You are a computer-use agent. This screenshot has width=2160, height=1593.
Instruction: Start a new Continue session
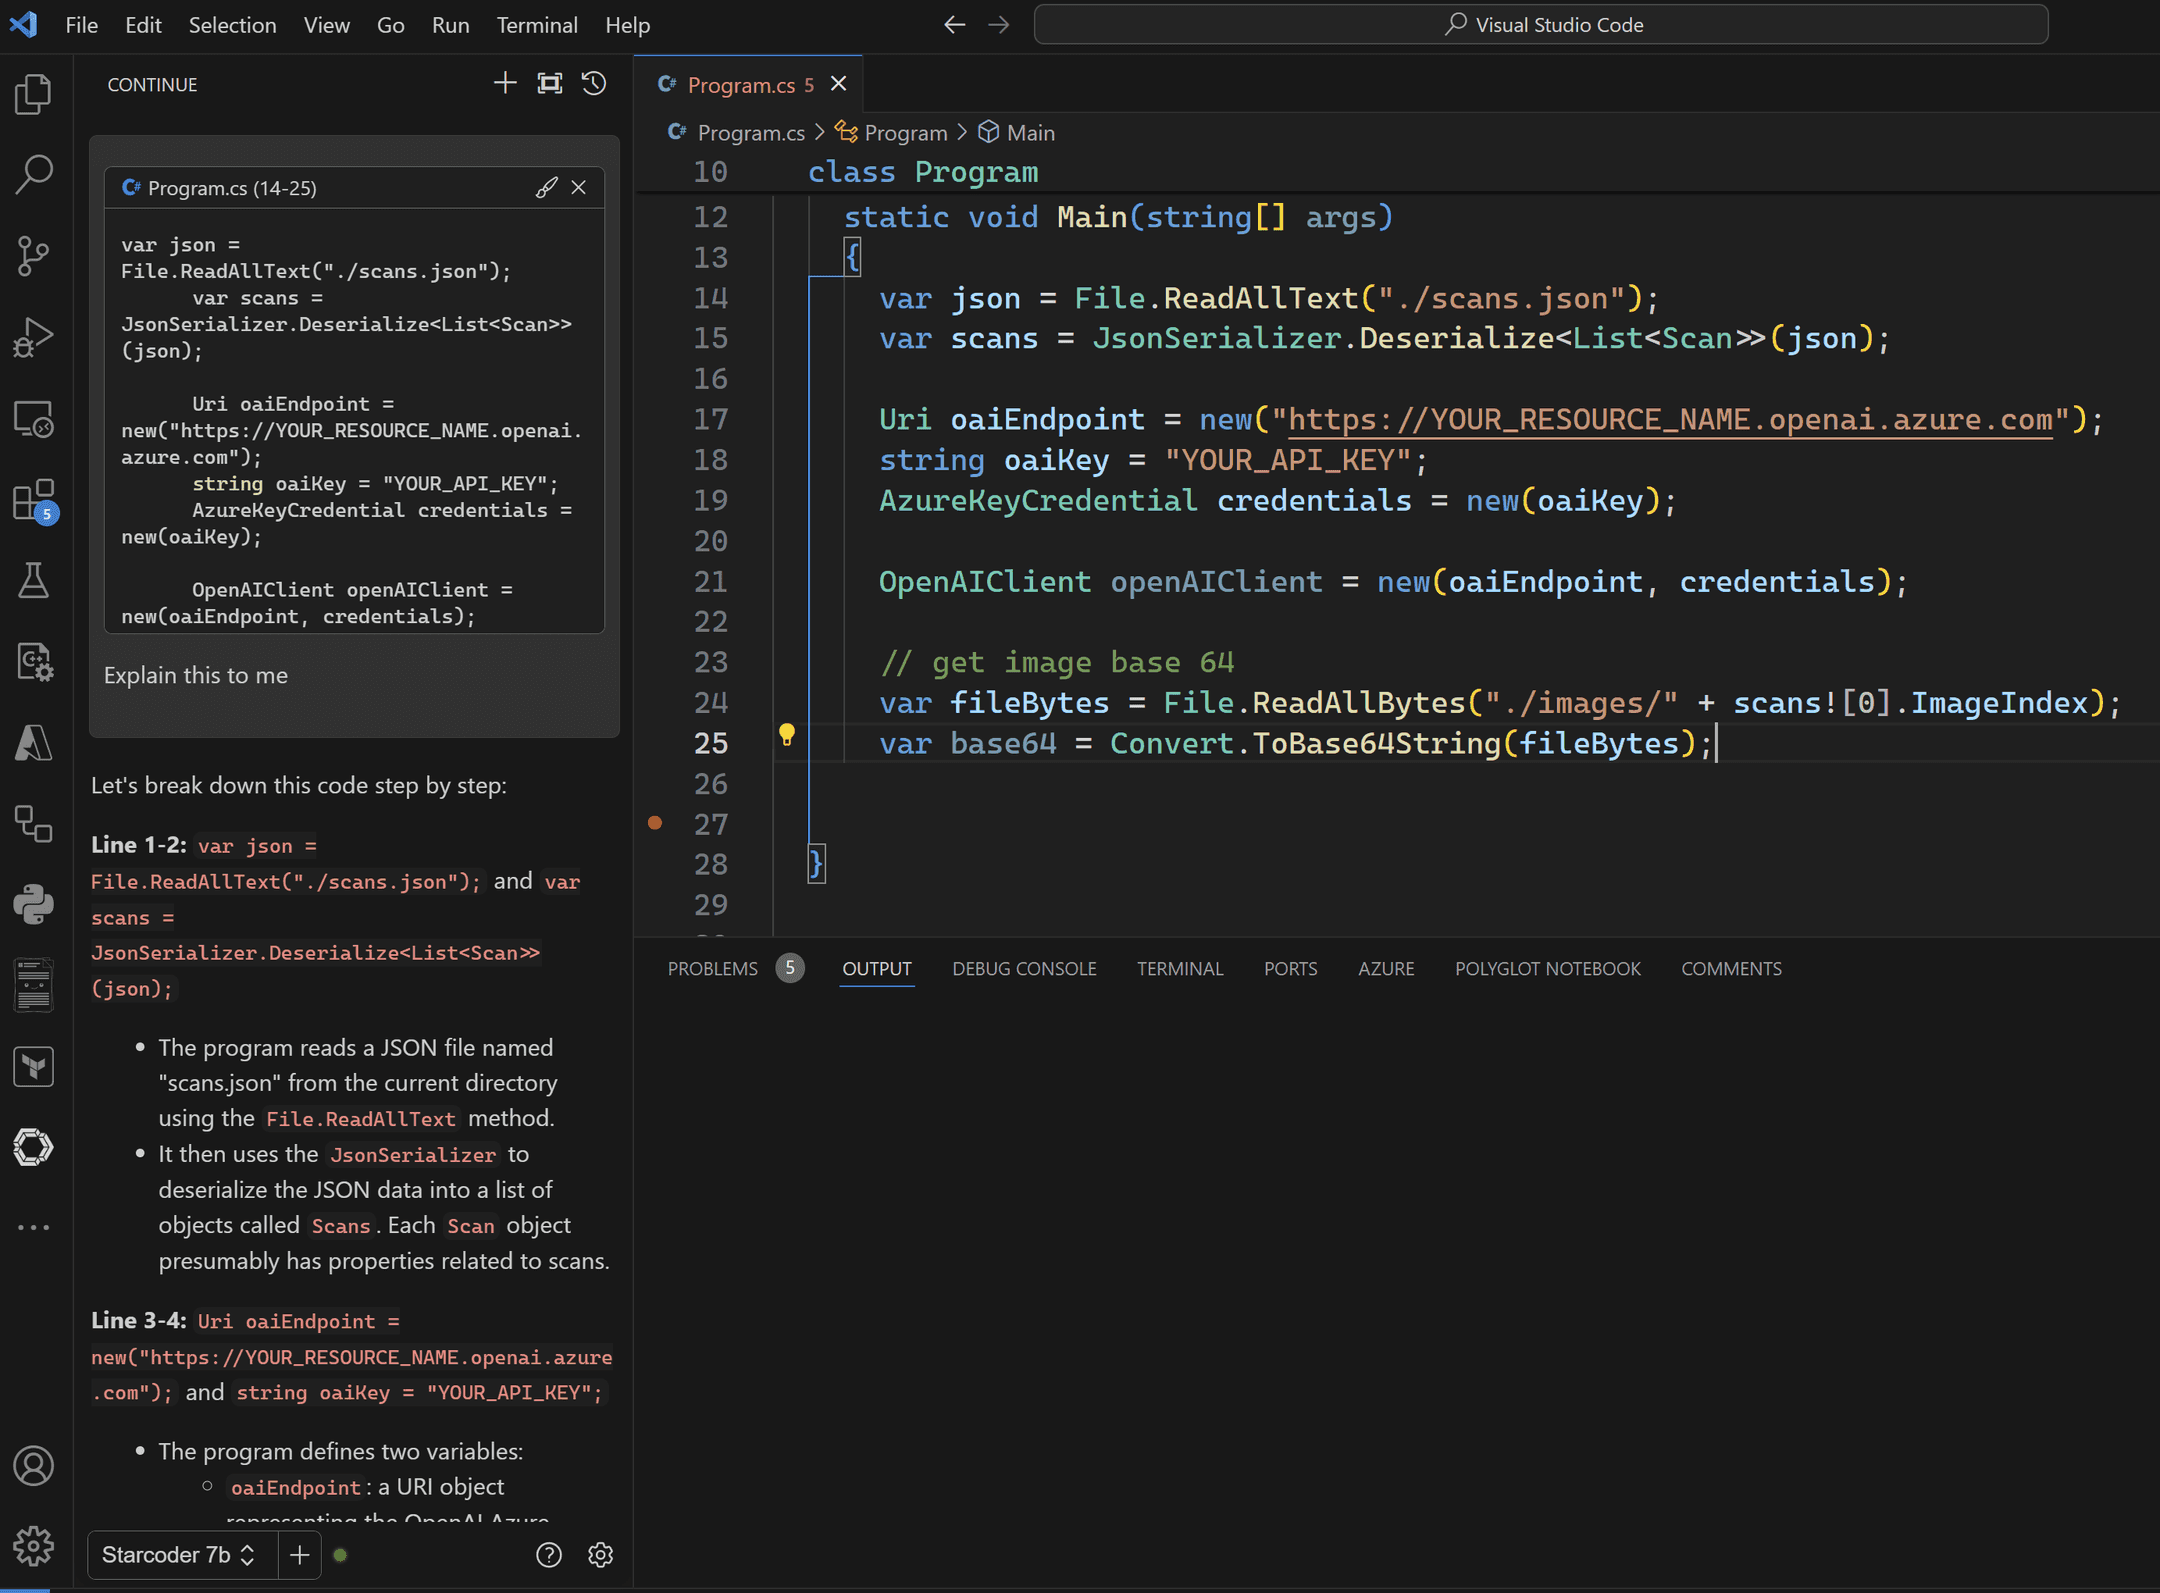coord(505,84)
